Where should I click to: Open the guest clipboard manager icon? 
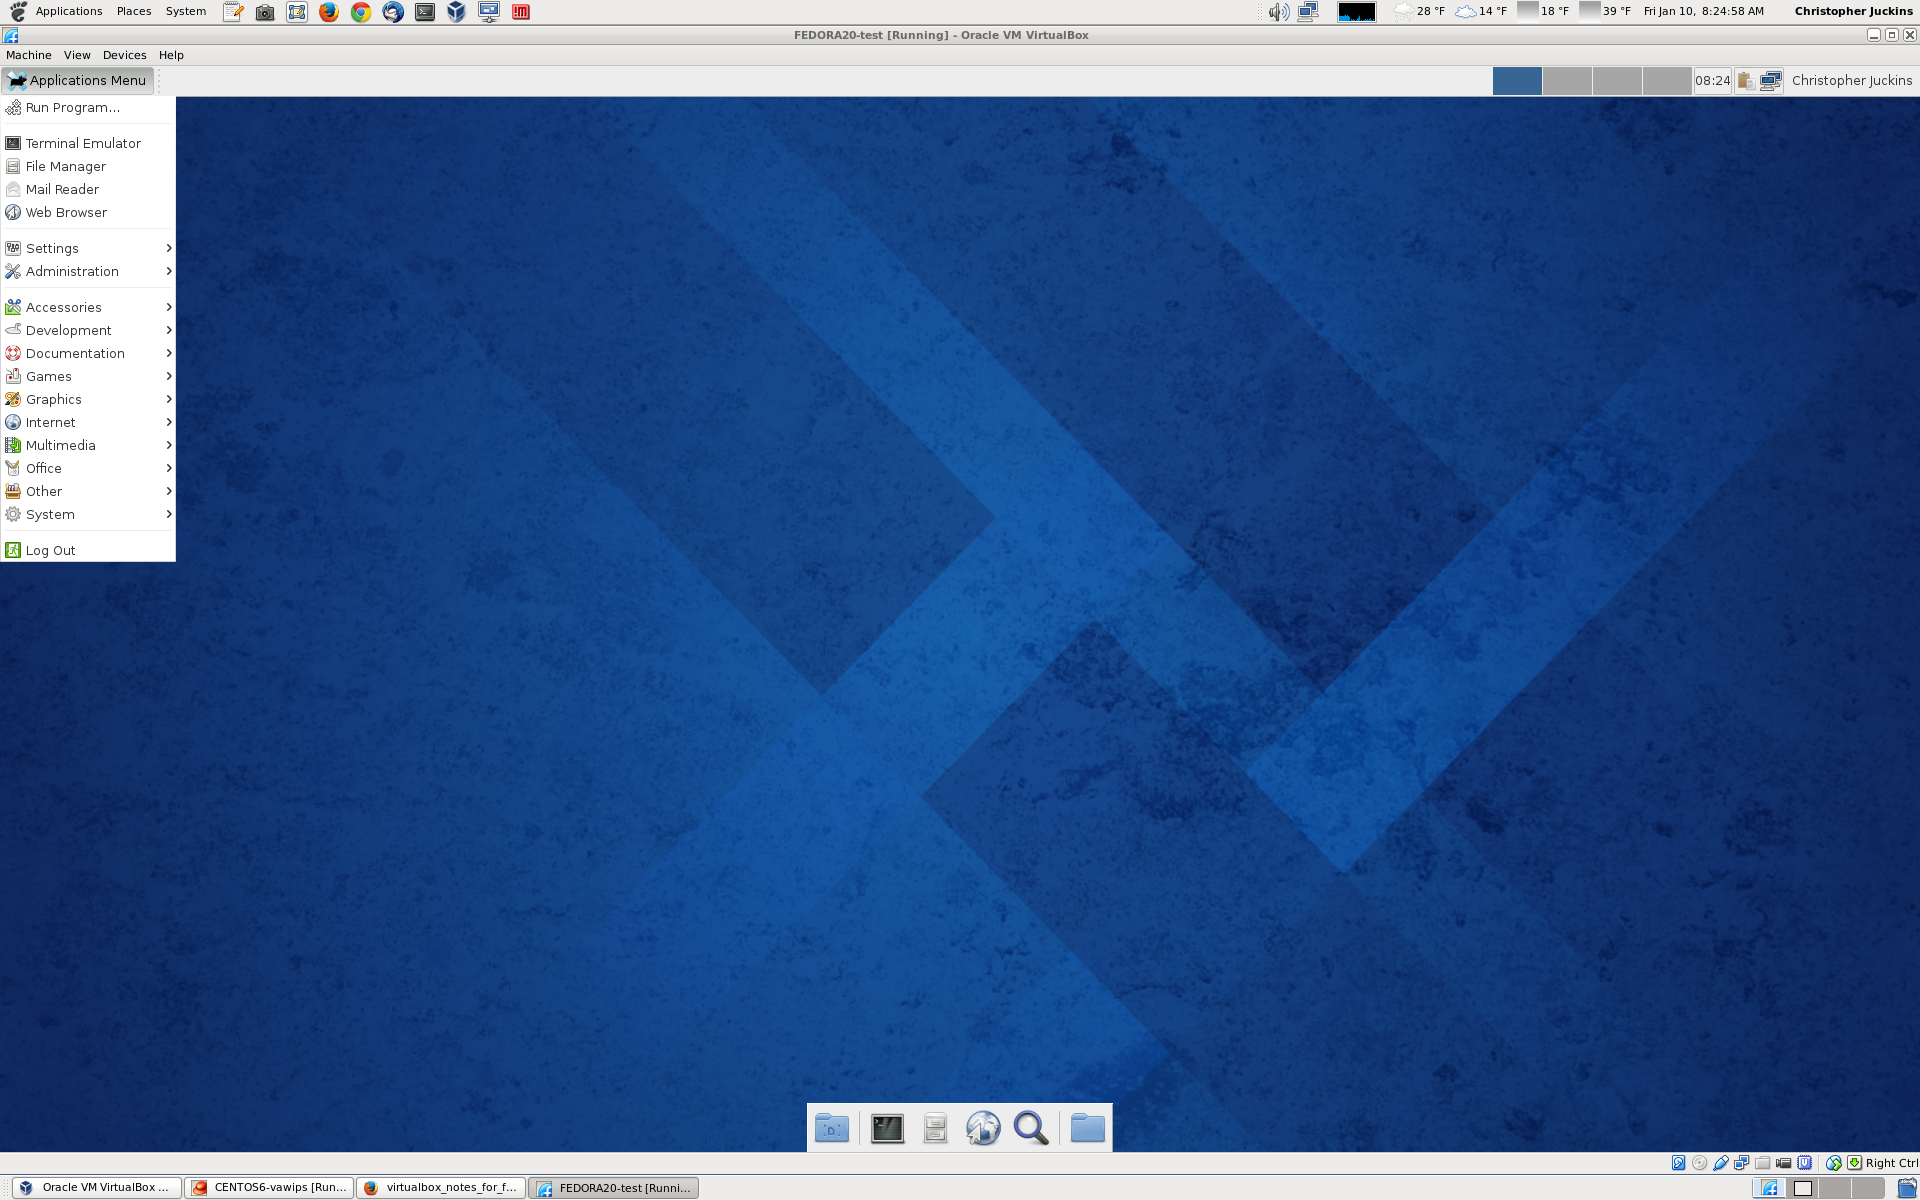point(1745,81)
